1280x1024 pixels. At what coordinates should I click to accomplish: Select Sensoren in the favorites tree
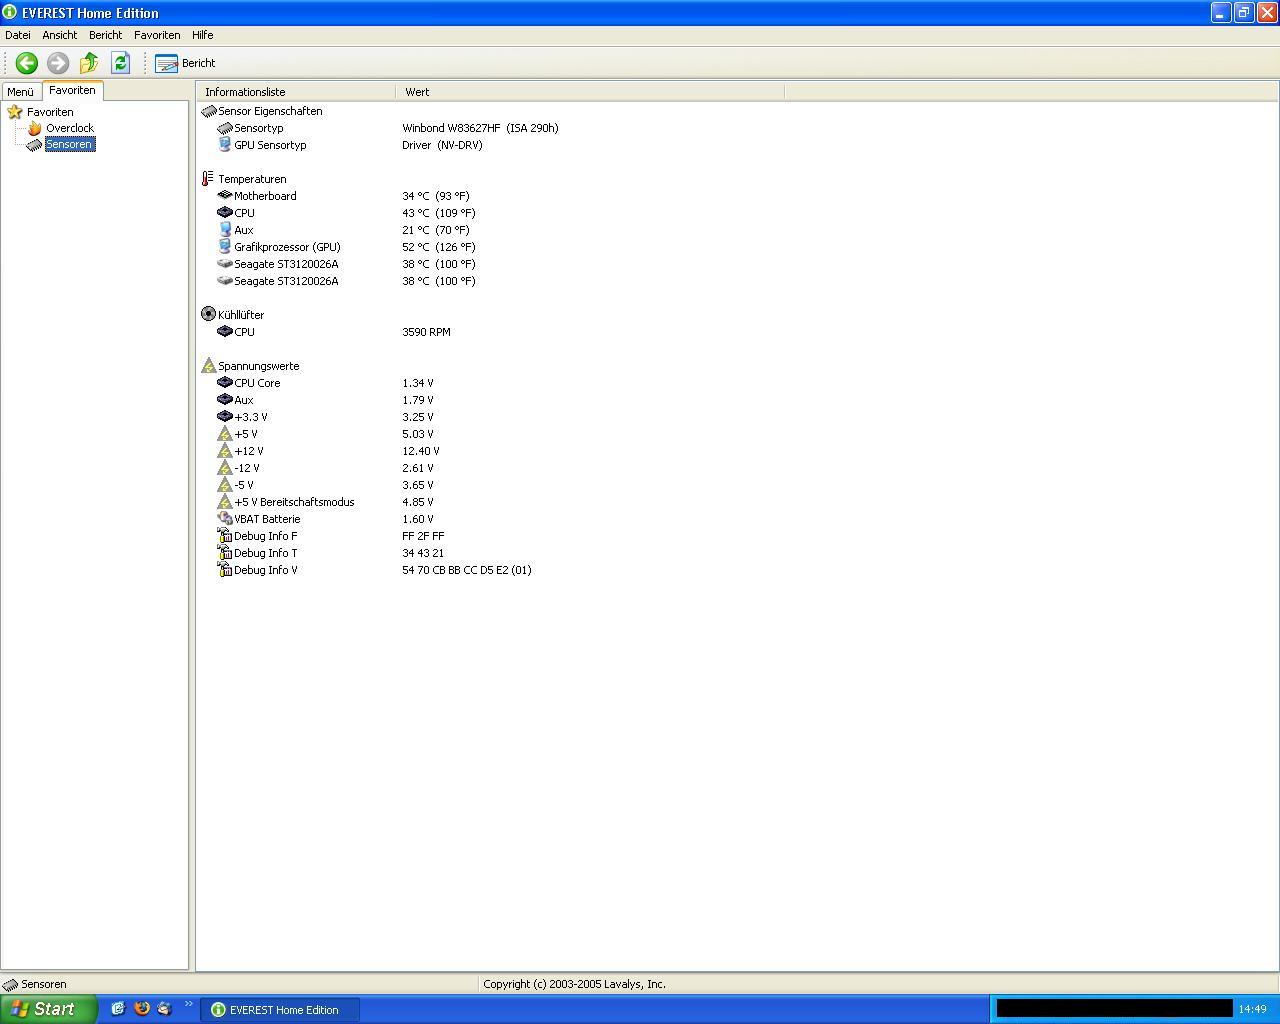click(69, 144)
